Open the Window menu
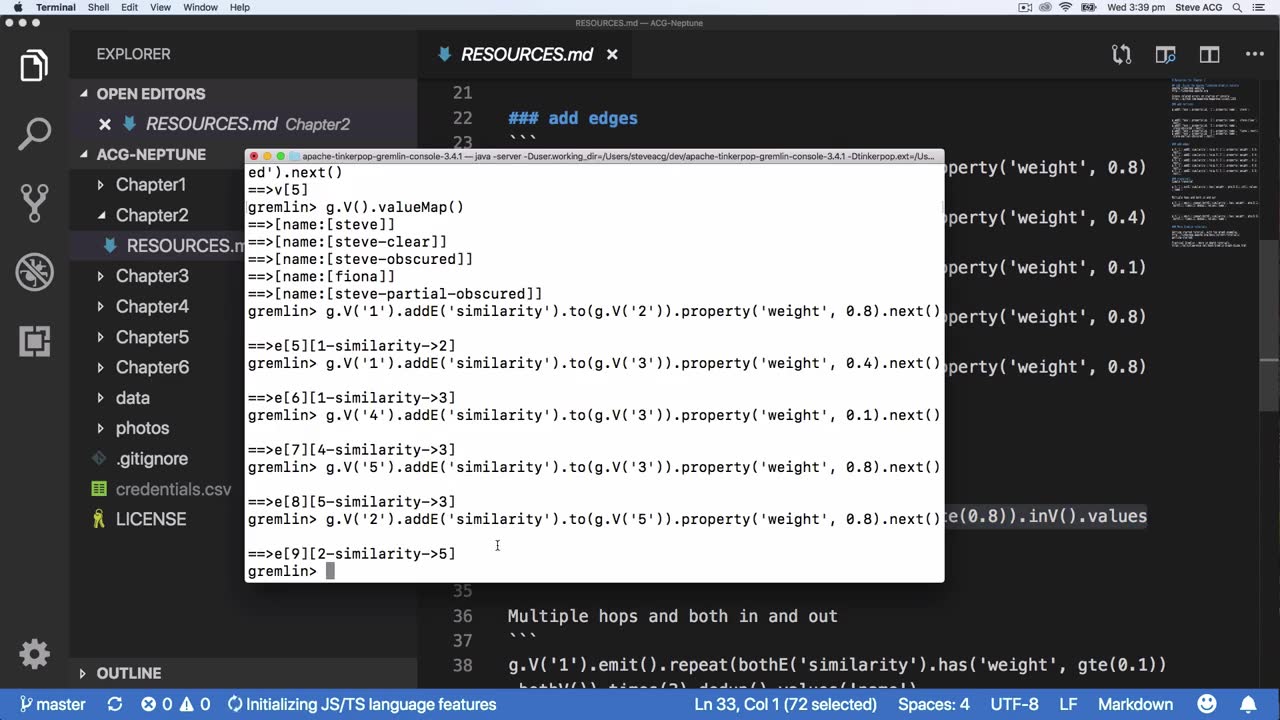1280x720 pixels. [x=201, y=7]
